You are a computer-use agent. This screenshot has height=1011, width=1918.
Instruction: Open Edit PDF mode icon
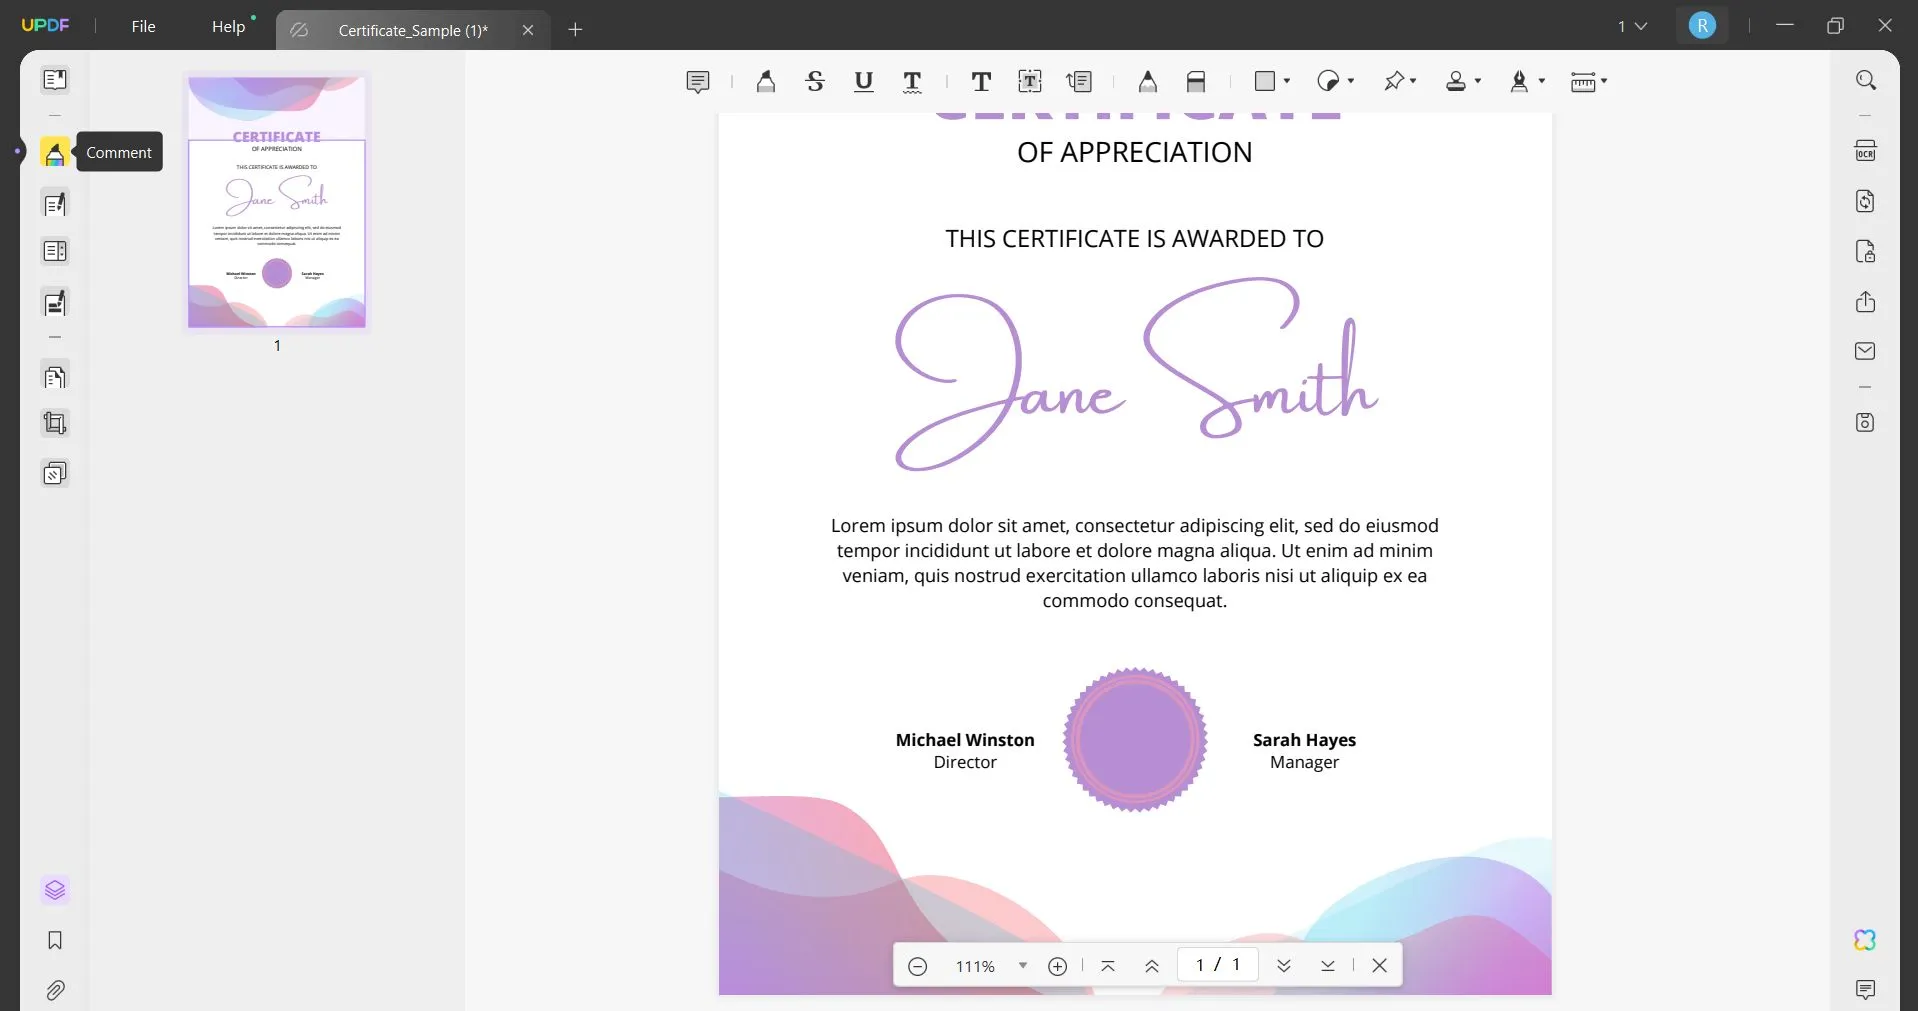coord(55,204)
